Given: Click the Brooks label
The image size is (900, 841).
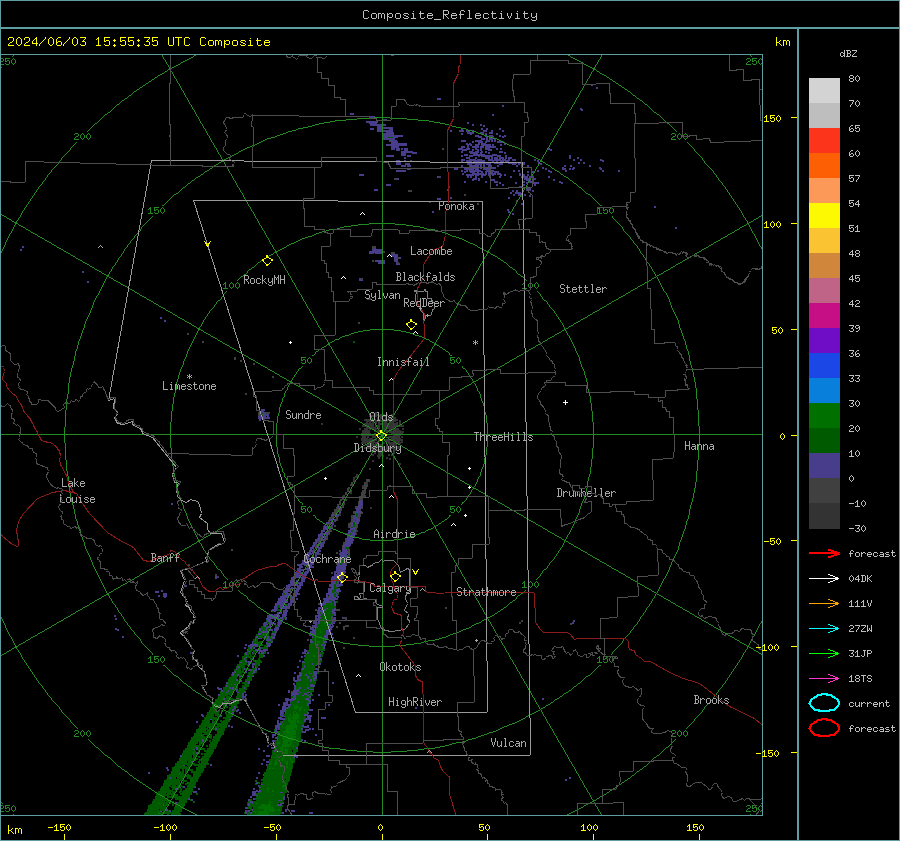Looking at the screenshot, I should [711, 700].
